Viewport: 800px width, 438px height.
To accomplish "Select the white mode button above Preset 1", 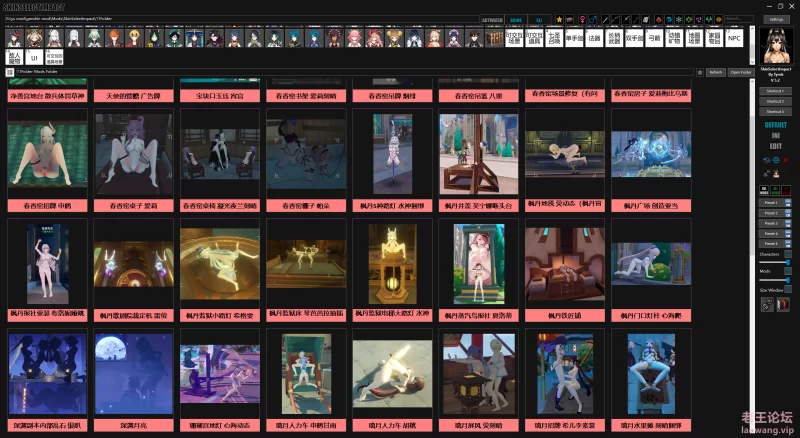I will coord(764,189).
